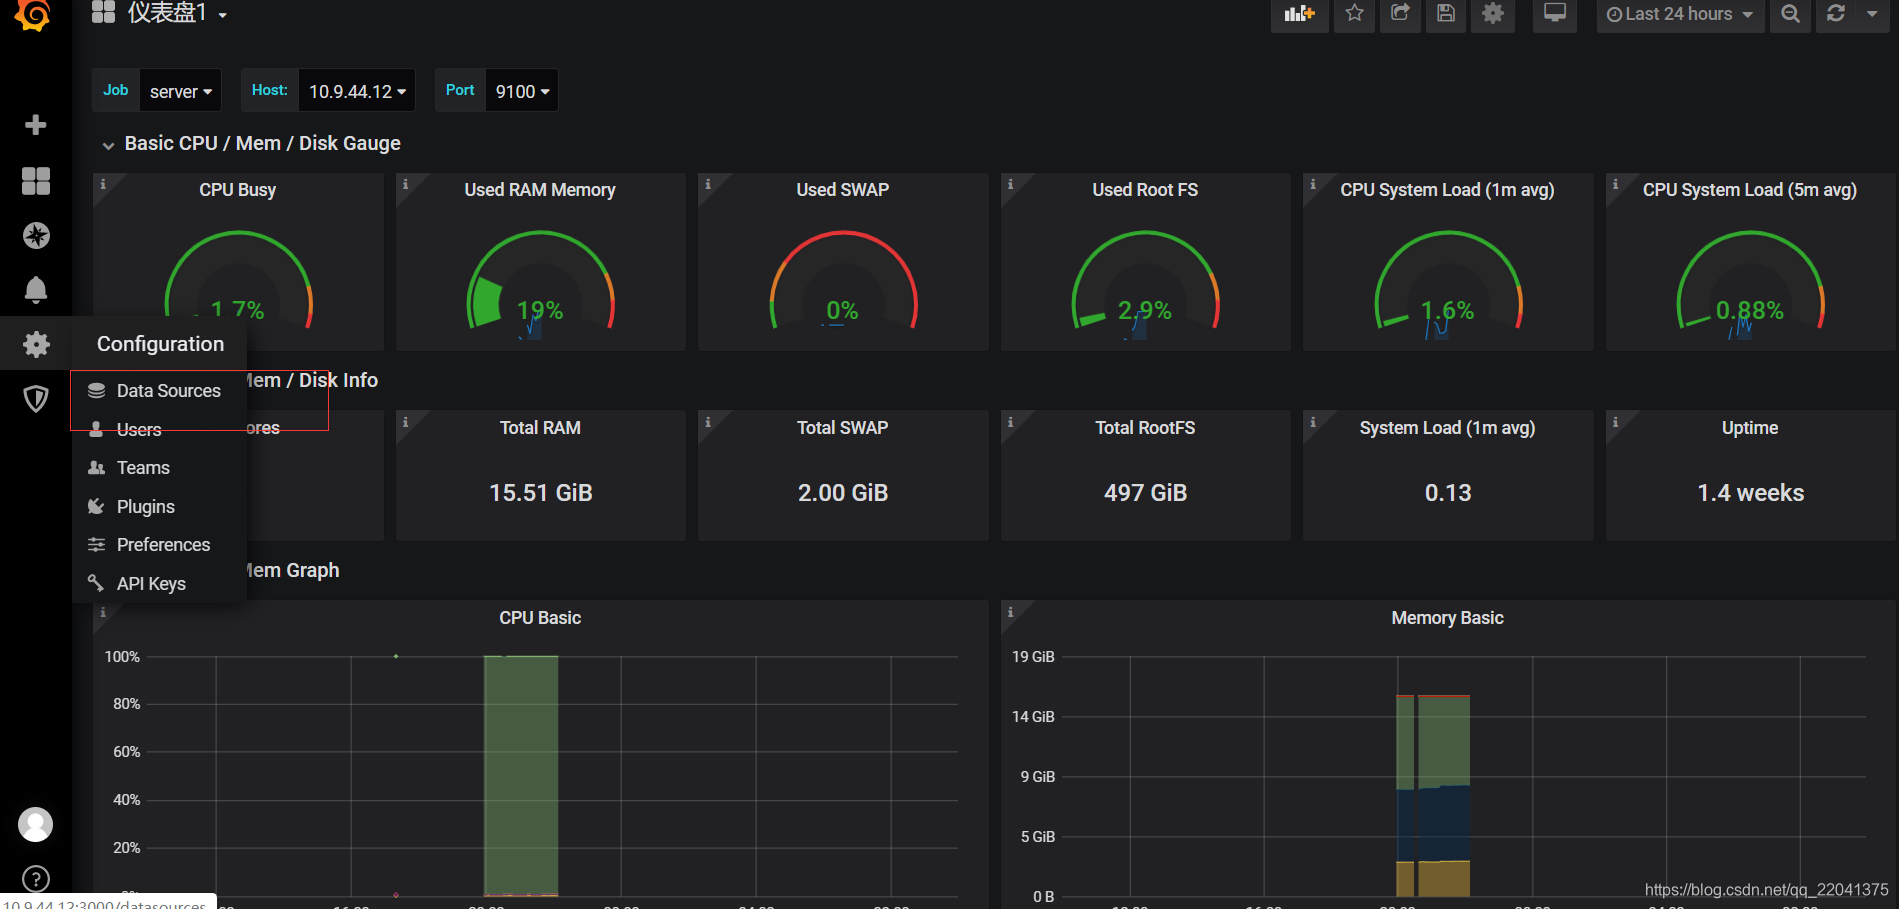Open the Port 9100 dropdown
Screen dimensions: 1899x909
[522, 91]
